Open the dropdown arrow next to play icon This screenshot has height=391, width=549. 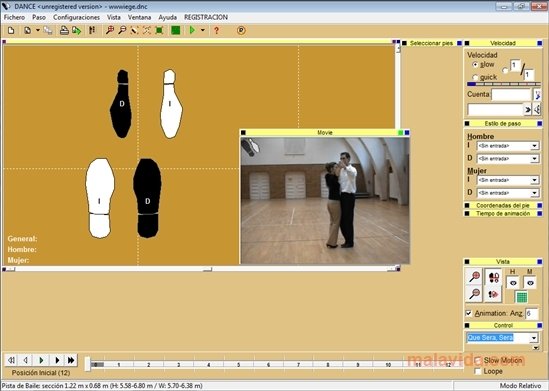click(202, 30)
